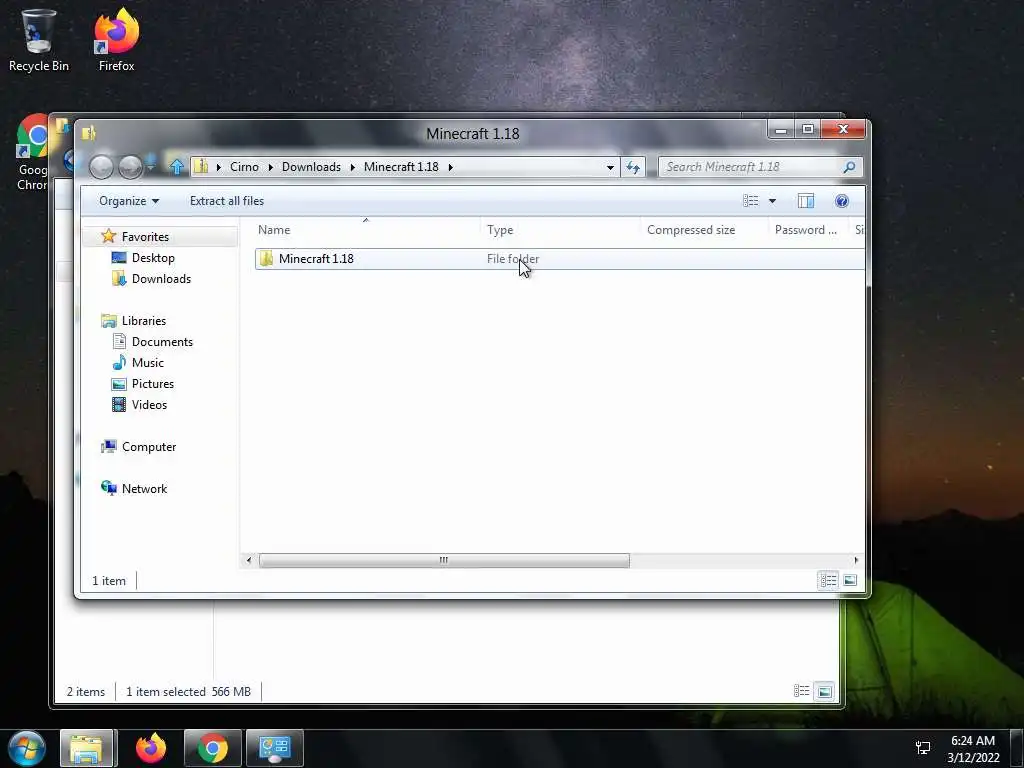Click the window icon in the title bar
The image size is (1024, 768).
[x=89, y=133]
